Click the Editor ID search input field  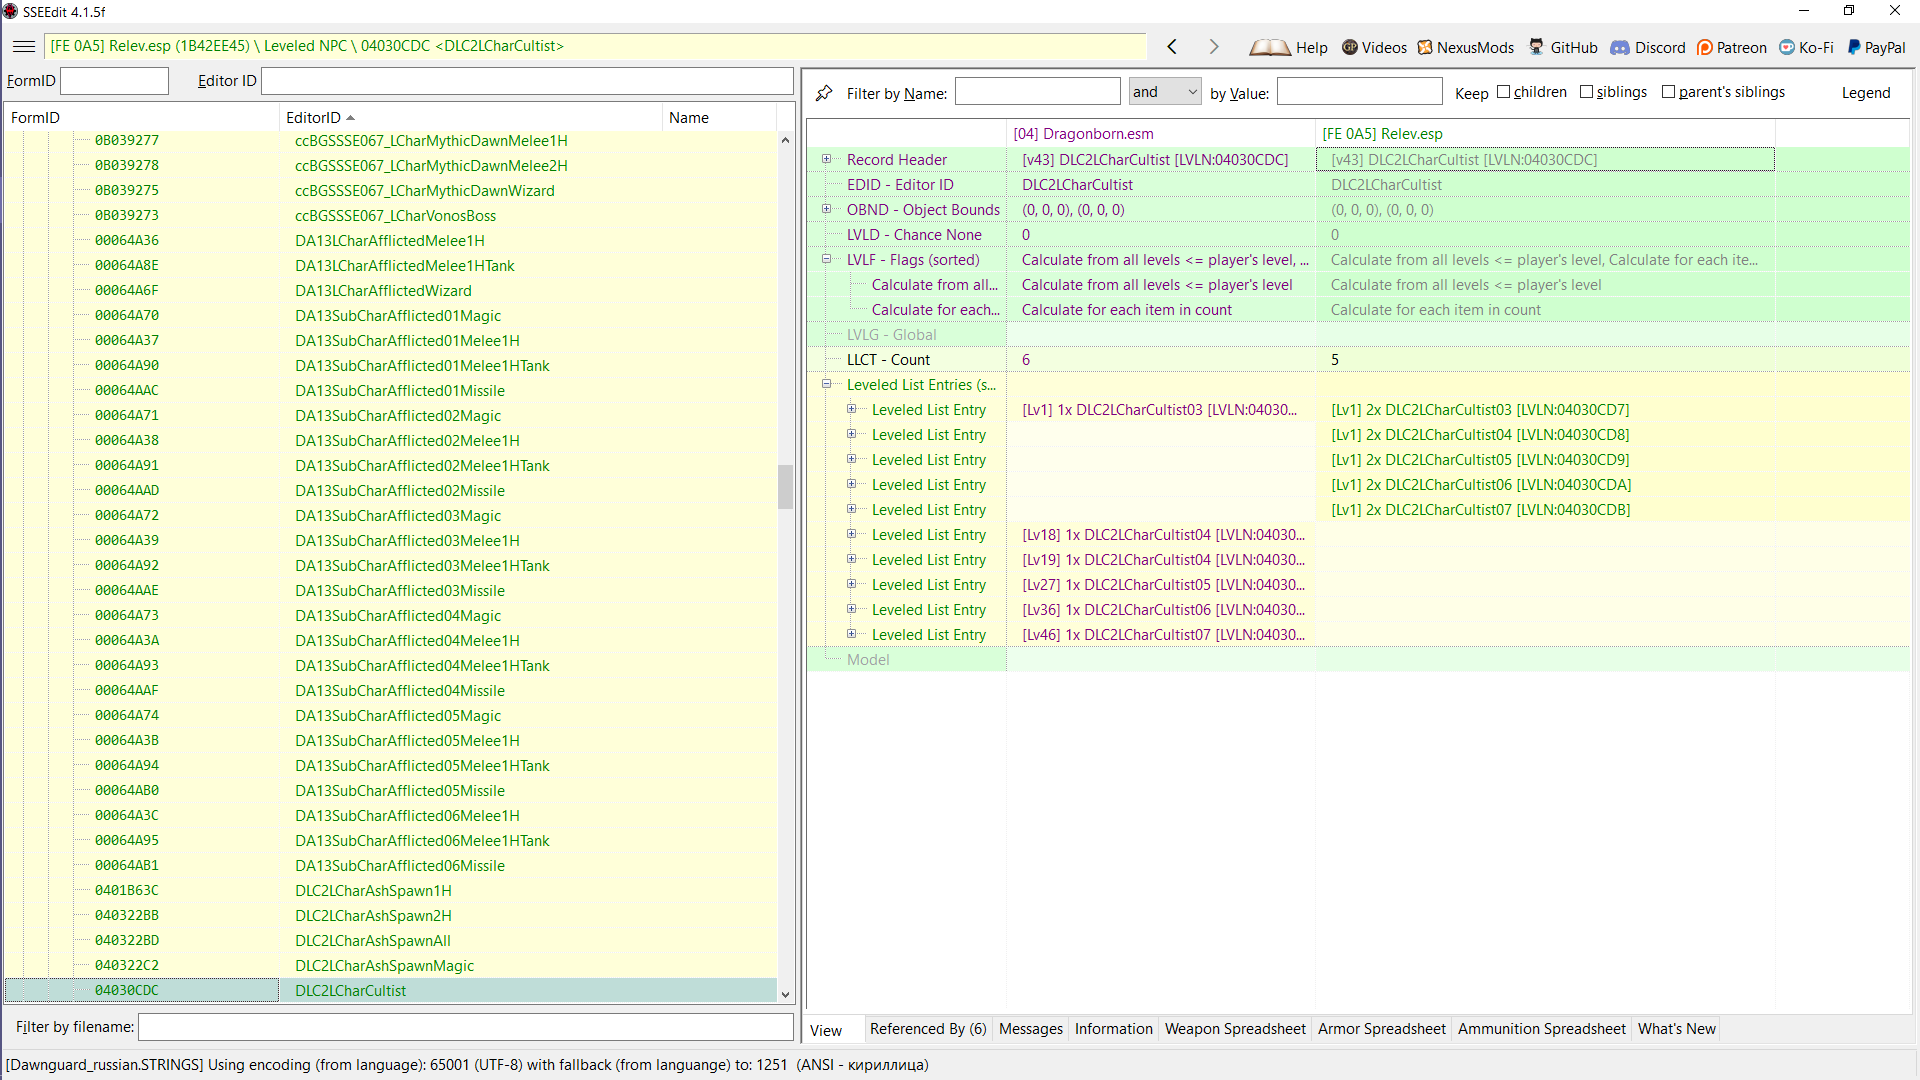(x=527, y=81)
